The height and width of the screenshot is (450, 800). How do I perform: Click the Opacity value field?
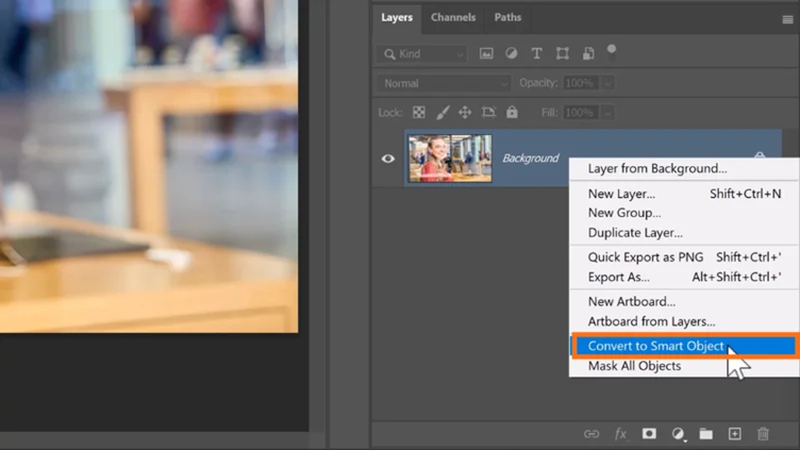tap(582, 83)
